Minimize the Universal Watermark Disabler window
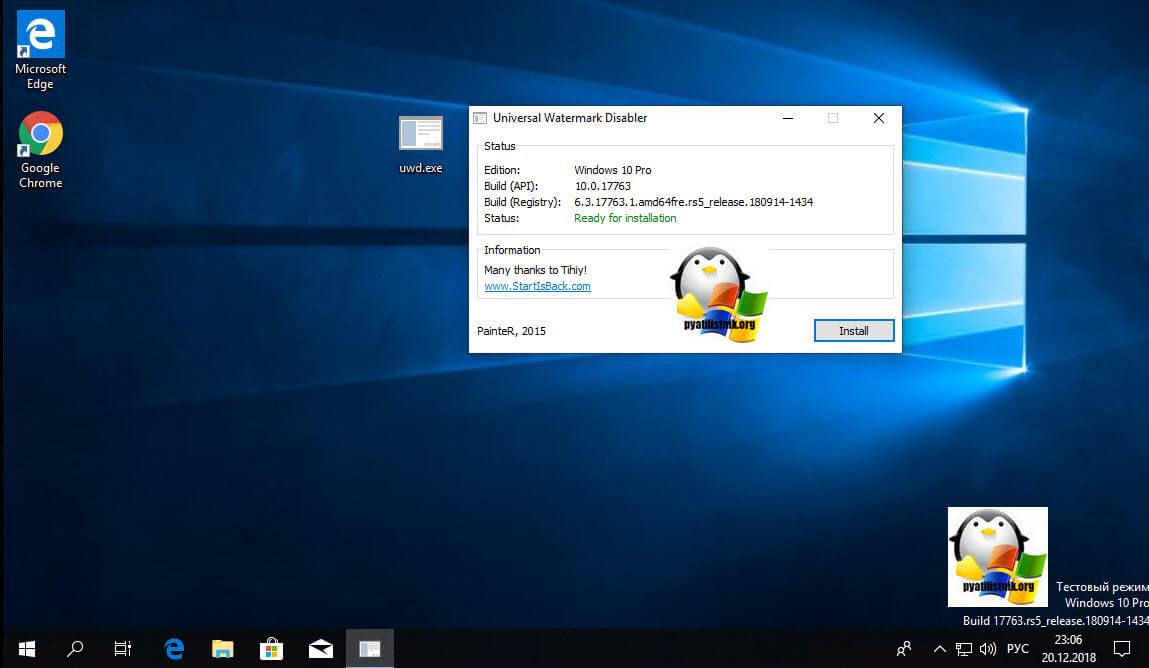1149x668 pixels. click(788, 118)
